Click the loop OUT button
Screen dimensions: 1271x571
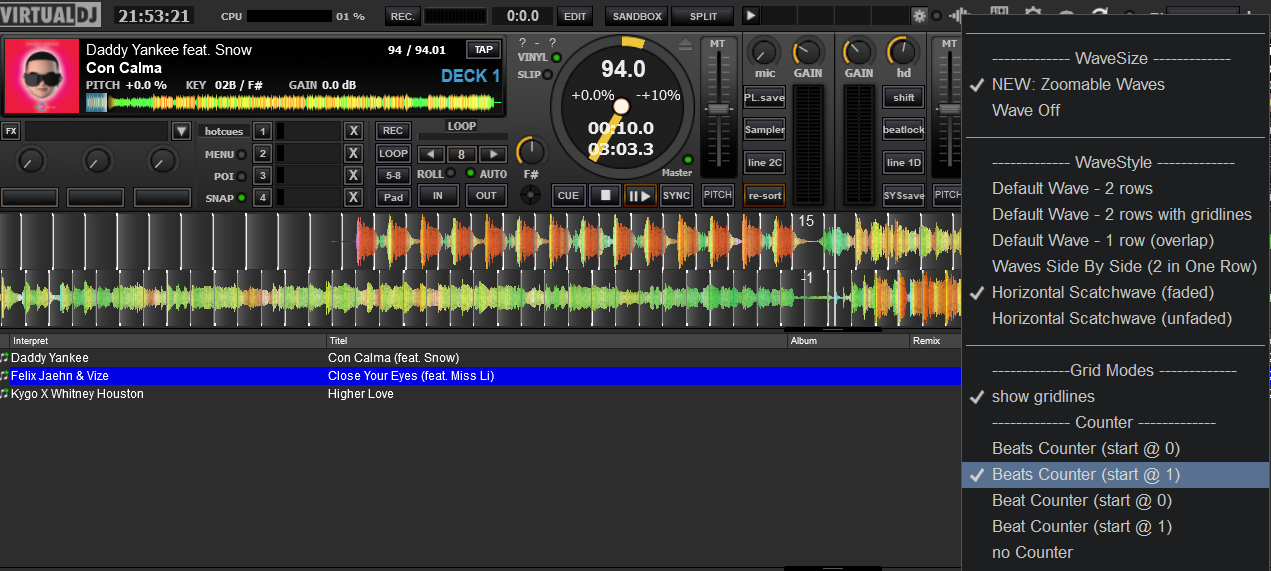[x=486, y=196]
